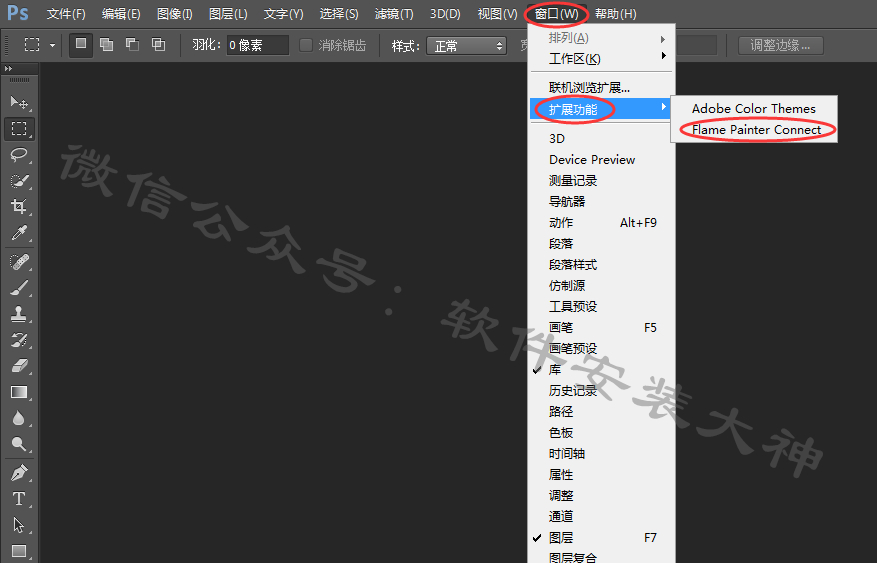Select the Rectangle shape tool
877x563 pixels.
point(19,551)
